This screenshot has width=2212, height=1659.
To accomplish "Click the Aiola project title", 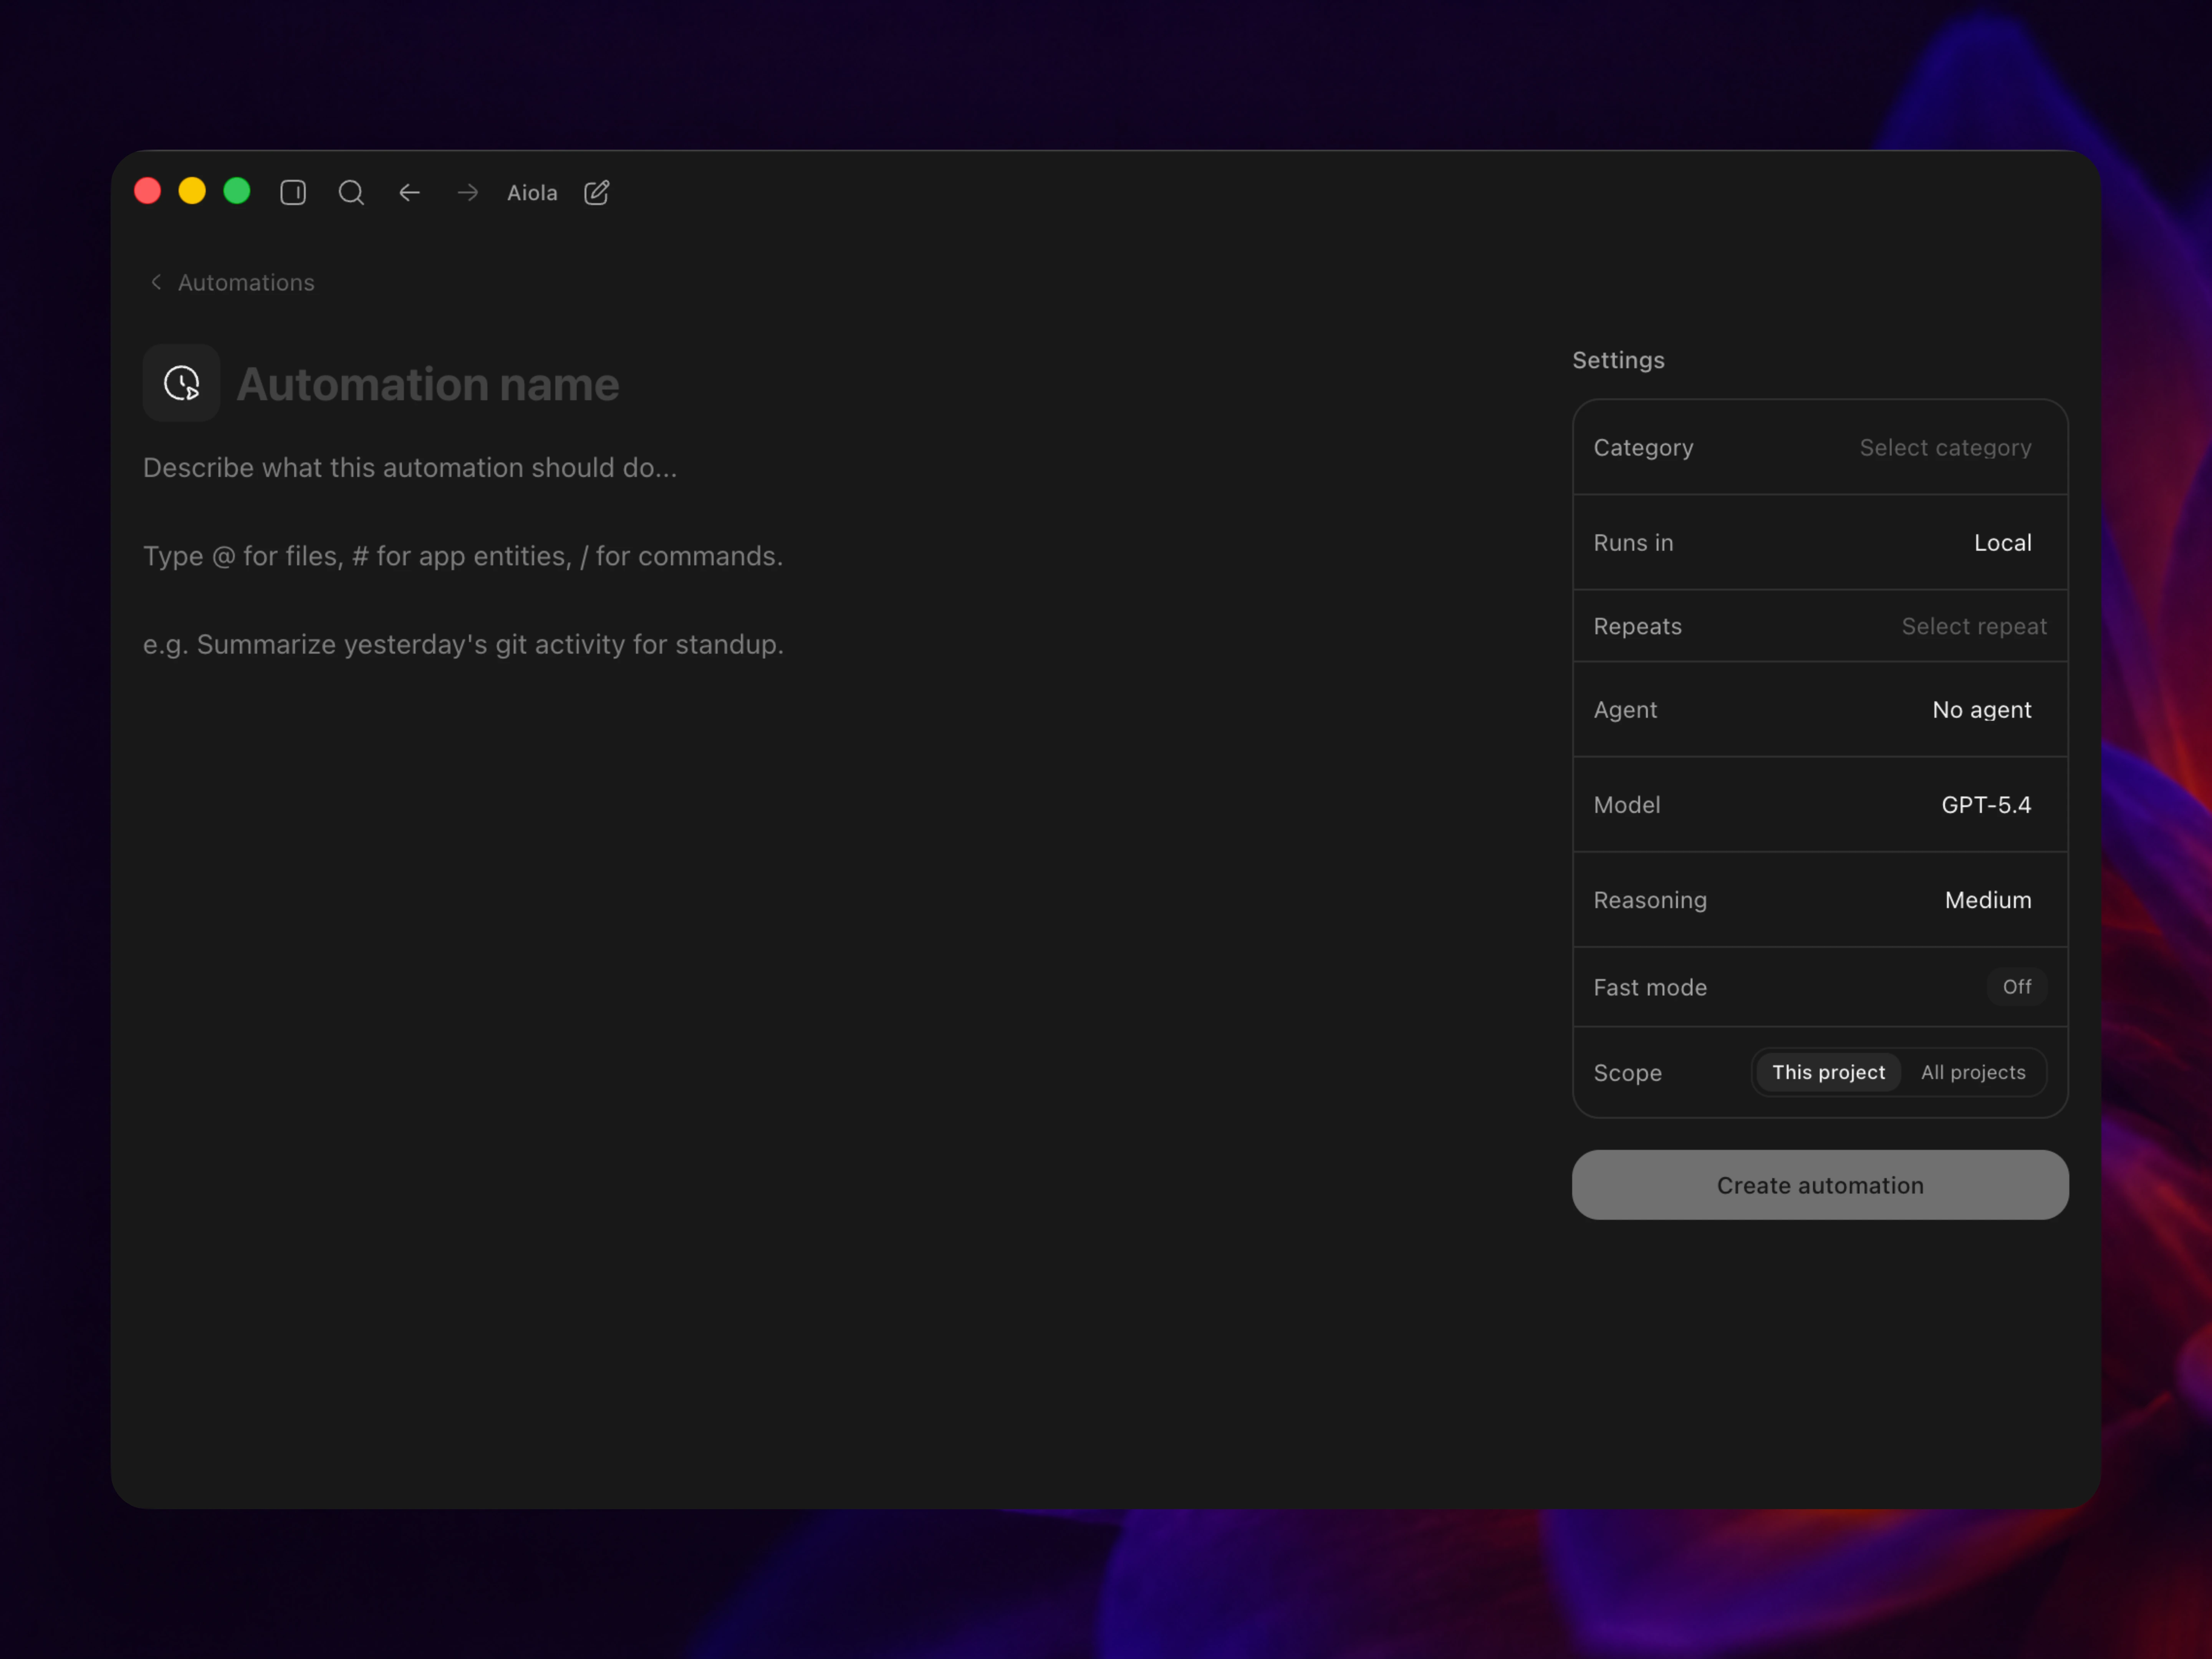I will [x=532, y=193].
